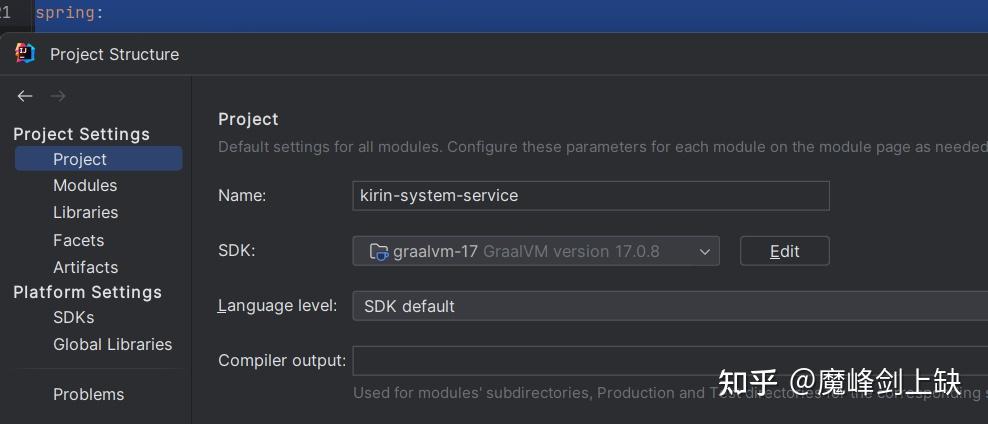
Task: Expand the SDK dropdown chevron
Action: (705, 251)
